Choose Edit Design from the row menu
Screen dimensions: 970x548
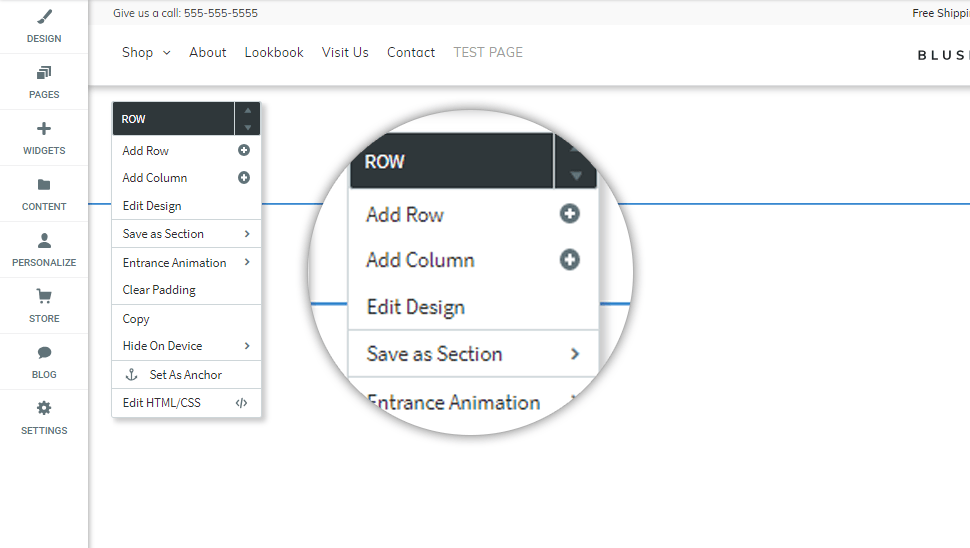pos(152,206)
